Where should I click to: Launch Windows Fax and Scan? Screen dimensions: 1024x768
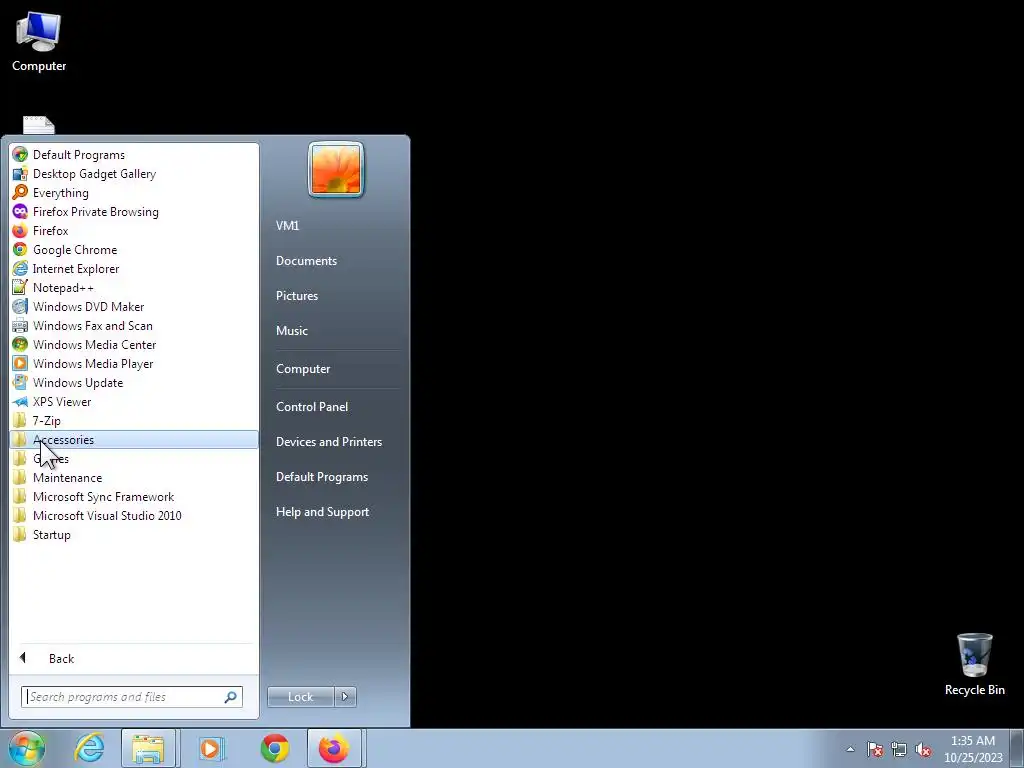134,325
